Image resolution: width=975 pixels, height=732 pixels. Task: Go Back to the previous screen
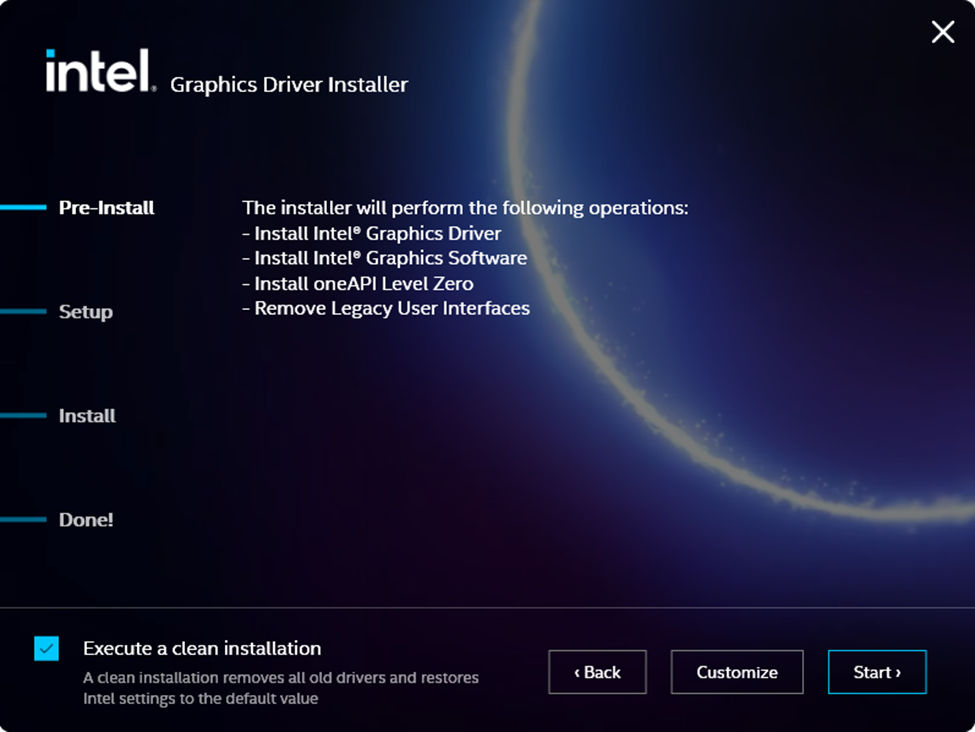(598, 672)
